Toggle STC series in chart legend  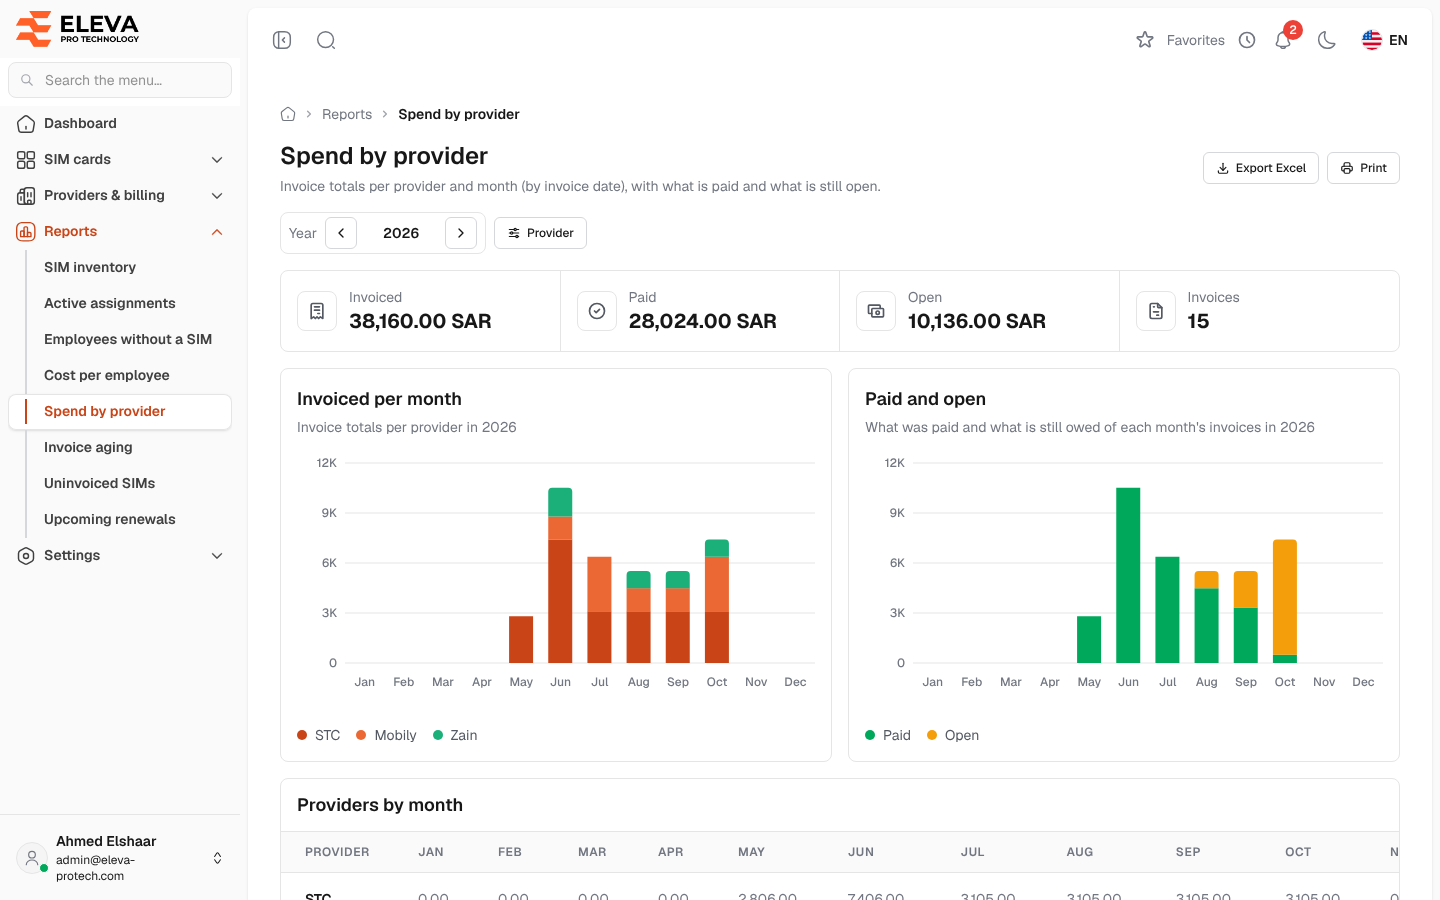[319, 735]
